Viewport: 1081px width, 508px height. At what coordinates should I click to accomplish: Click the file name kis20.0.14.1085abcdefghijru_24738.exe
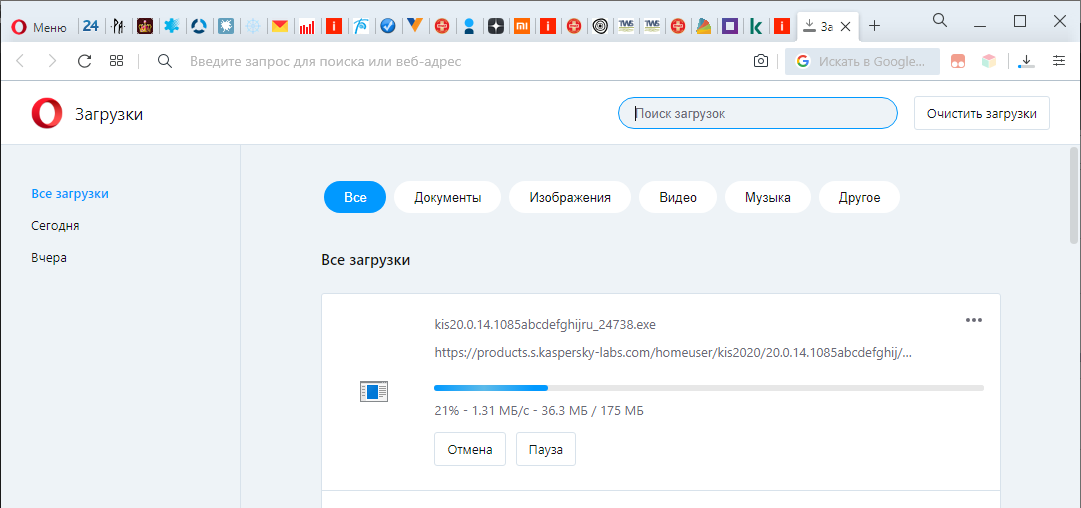(x=545, y=324)
